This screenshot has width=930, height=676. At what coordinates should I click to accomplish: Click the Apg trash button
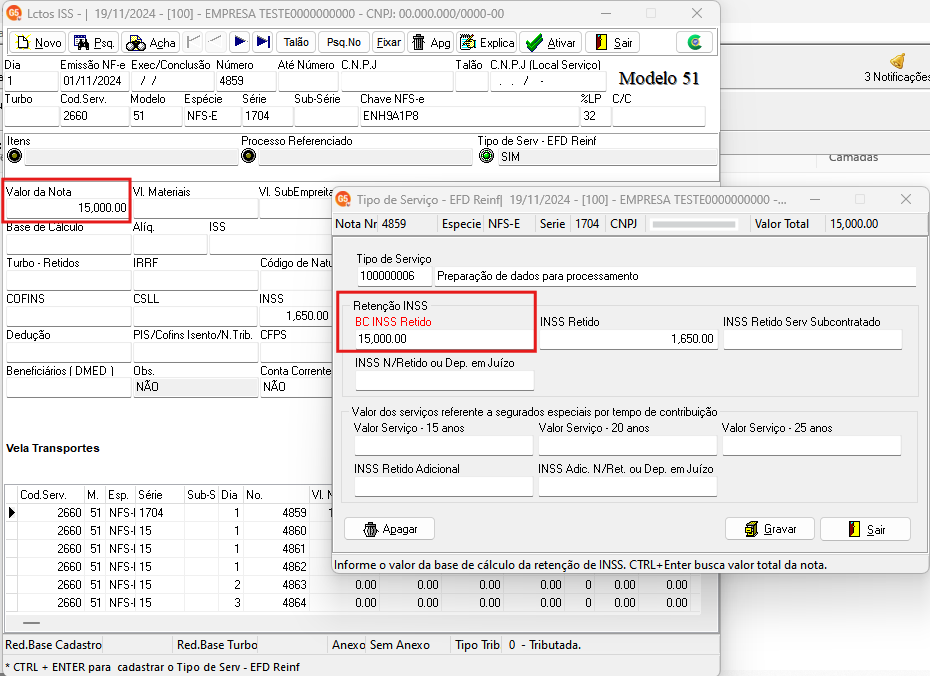(431, 42)
